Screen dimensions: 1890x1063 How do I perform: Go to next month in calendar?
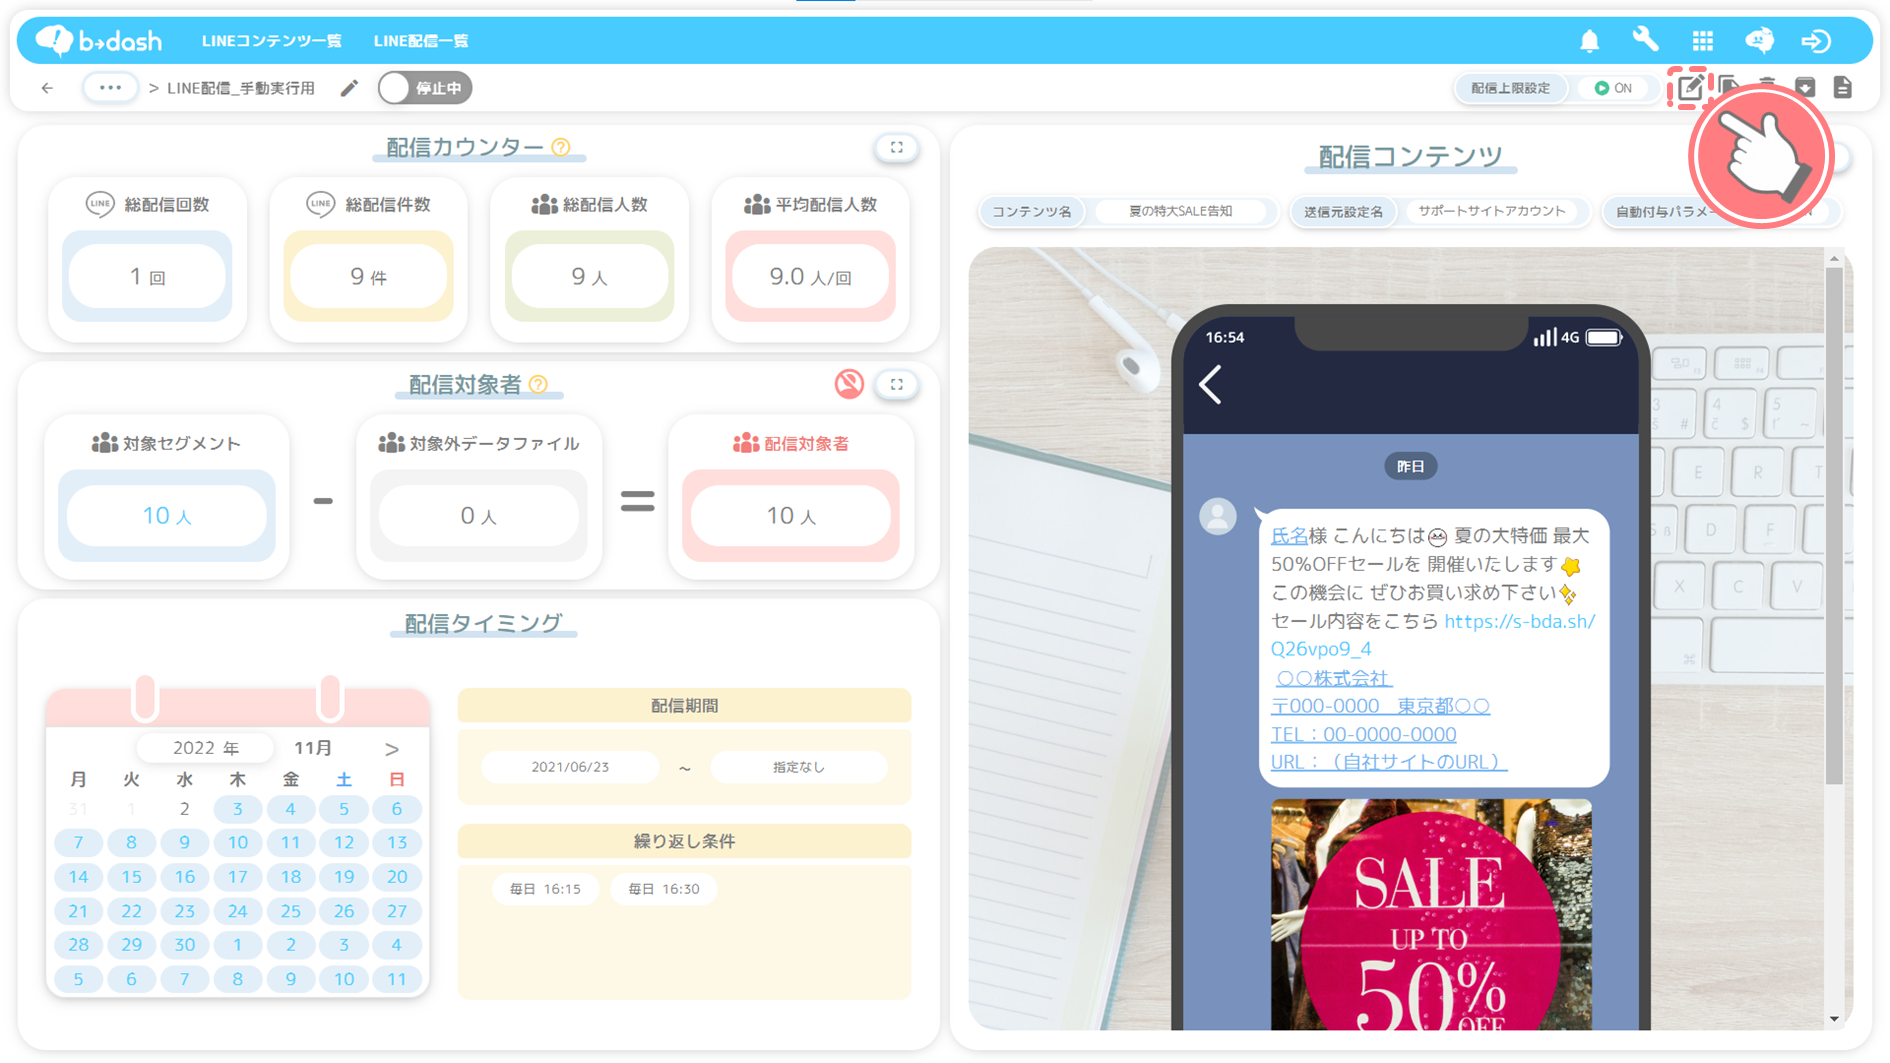[392, 749]
